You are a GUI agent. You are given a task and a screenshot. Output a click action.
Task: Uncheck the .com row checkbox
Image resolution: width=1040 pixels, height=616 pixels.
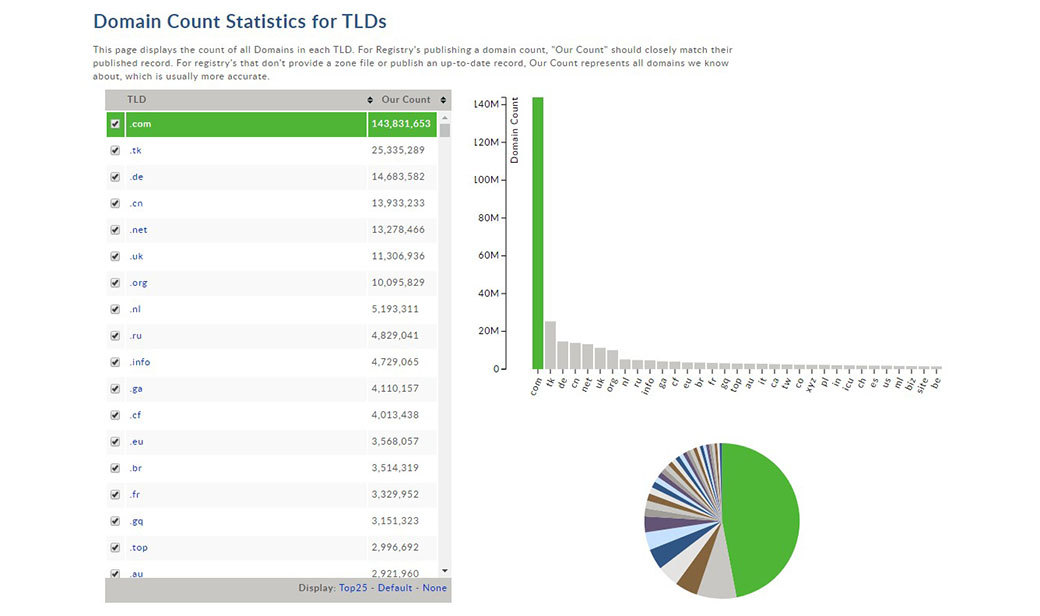pos(115,124)
